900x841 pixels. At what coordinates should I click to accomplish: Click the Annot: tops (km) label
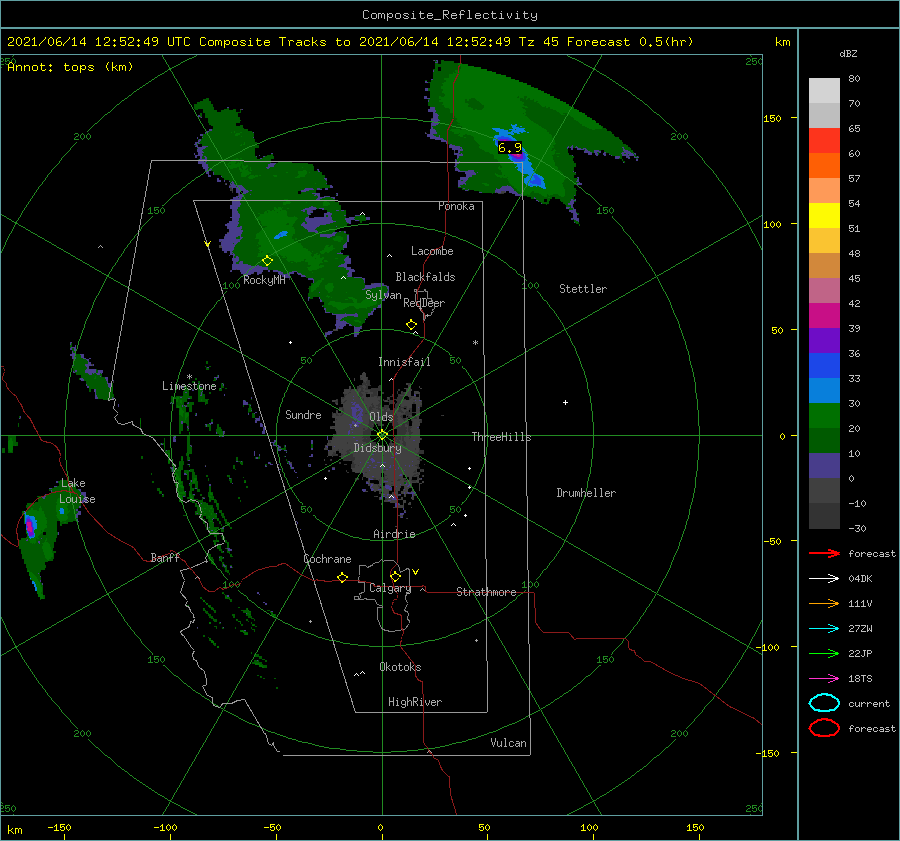tap(70, 67)
